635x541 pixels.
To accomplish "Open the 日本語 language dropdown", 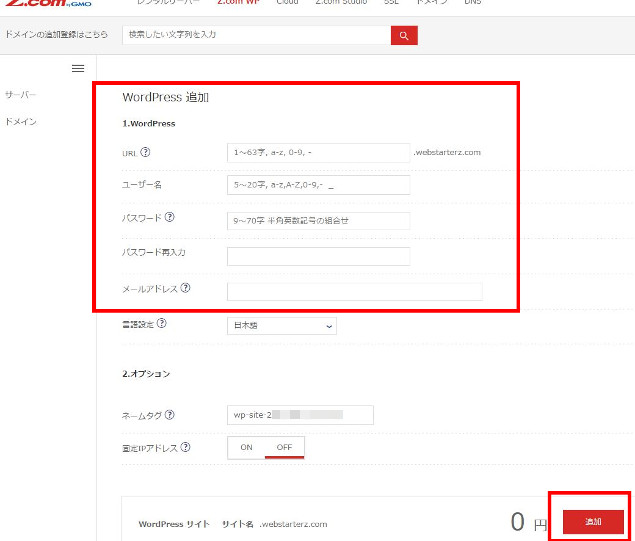I will tap(281, 326).
